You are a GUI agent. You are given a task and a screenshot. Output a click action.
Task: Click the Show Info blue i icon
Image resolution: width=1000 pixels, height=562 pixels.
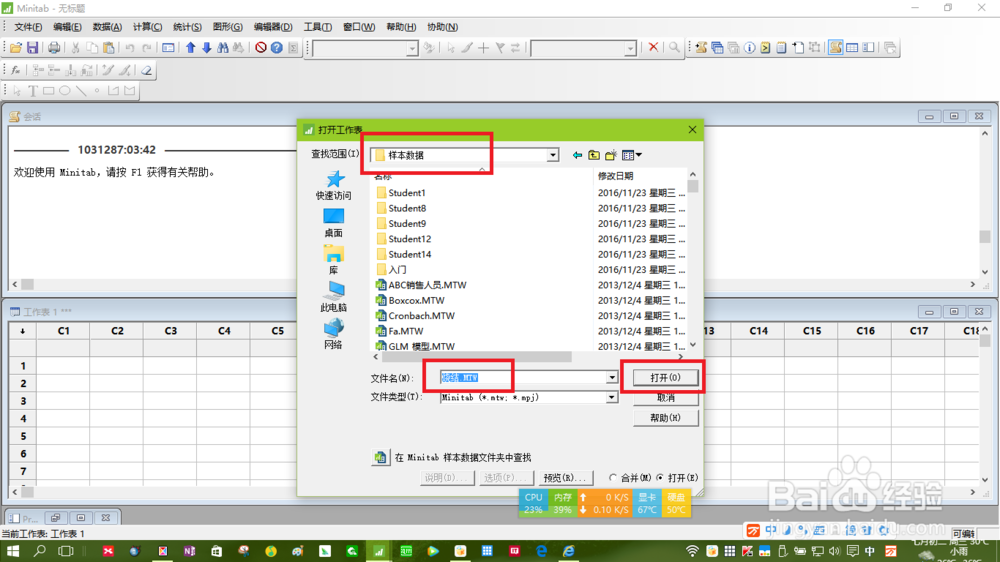coord(749,48)
